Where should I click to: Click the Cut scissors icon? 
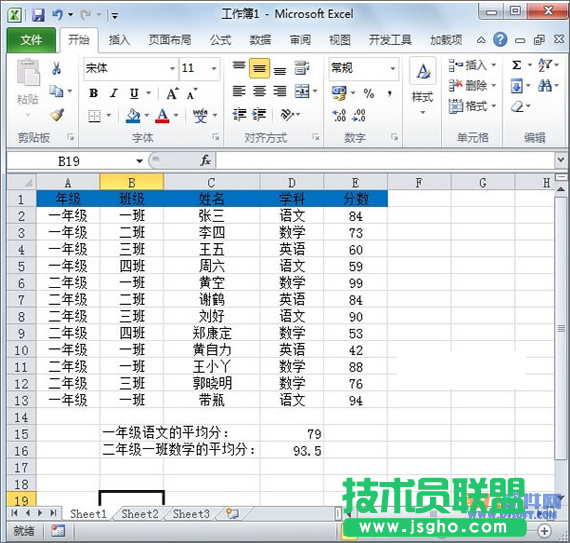(56, 68)
